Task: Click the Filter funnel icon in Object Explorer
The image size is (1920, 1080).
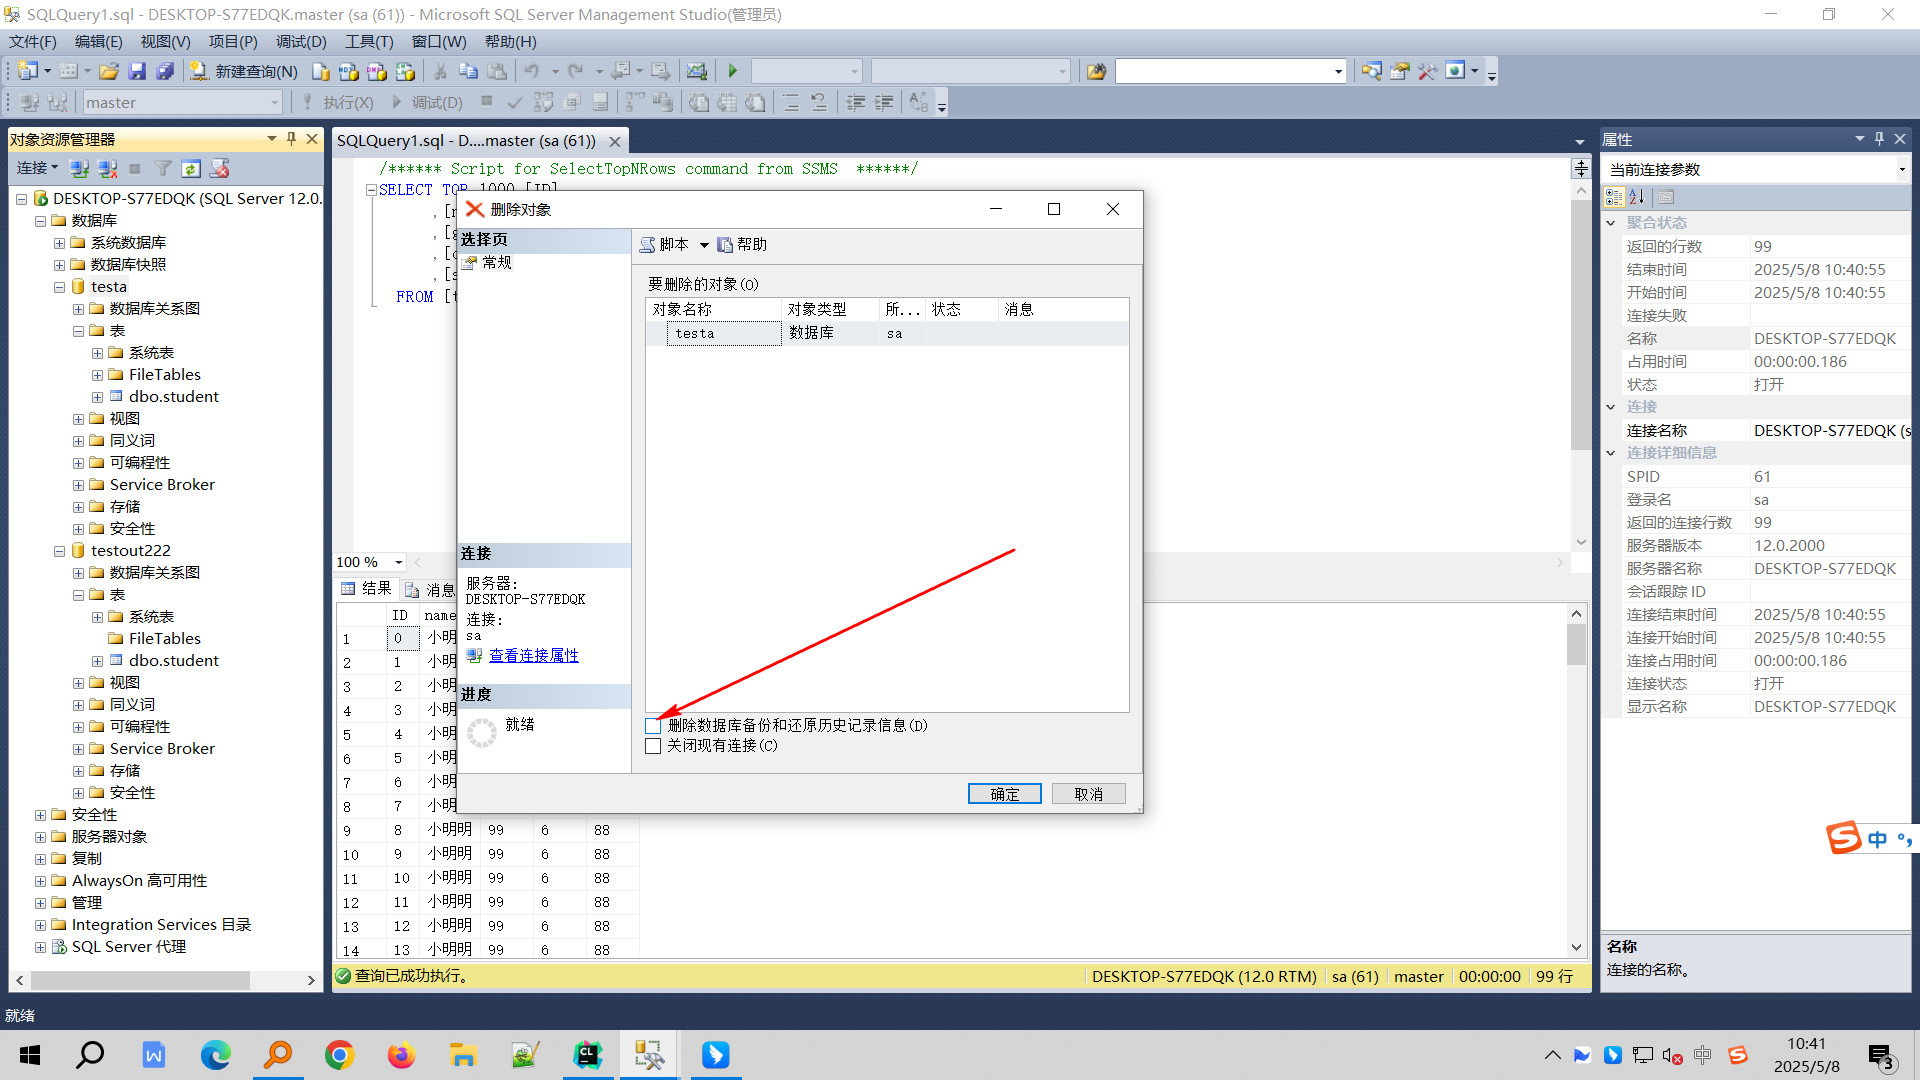Action: click(163, 168)
